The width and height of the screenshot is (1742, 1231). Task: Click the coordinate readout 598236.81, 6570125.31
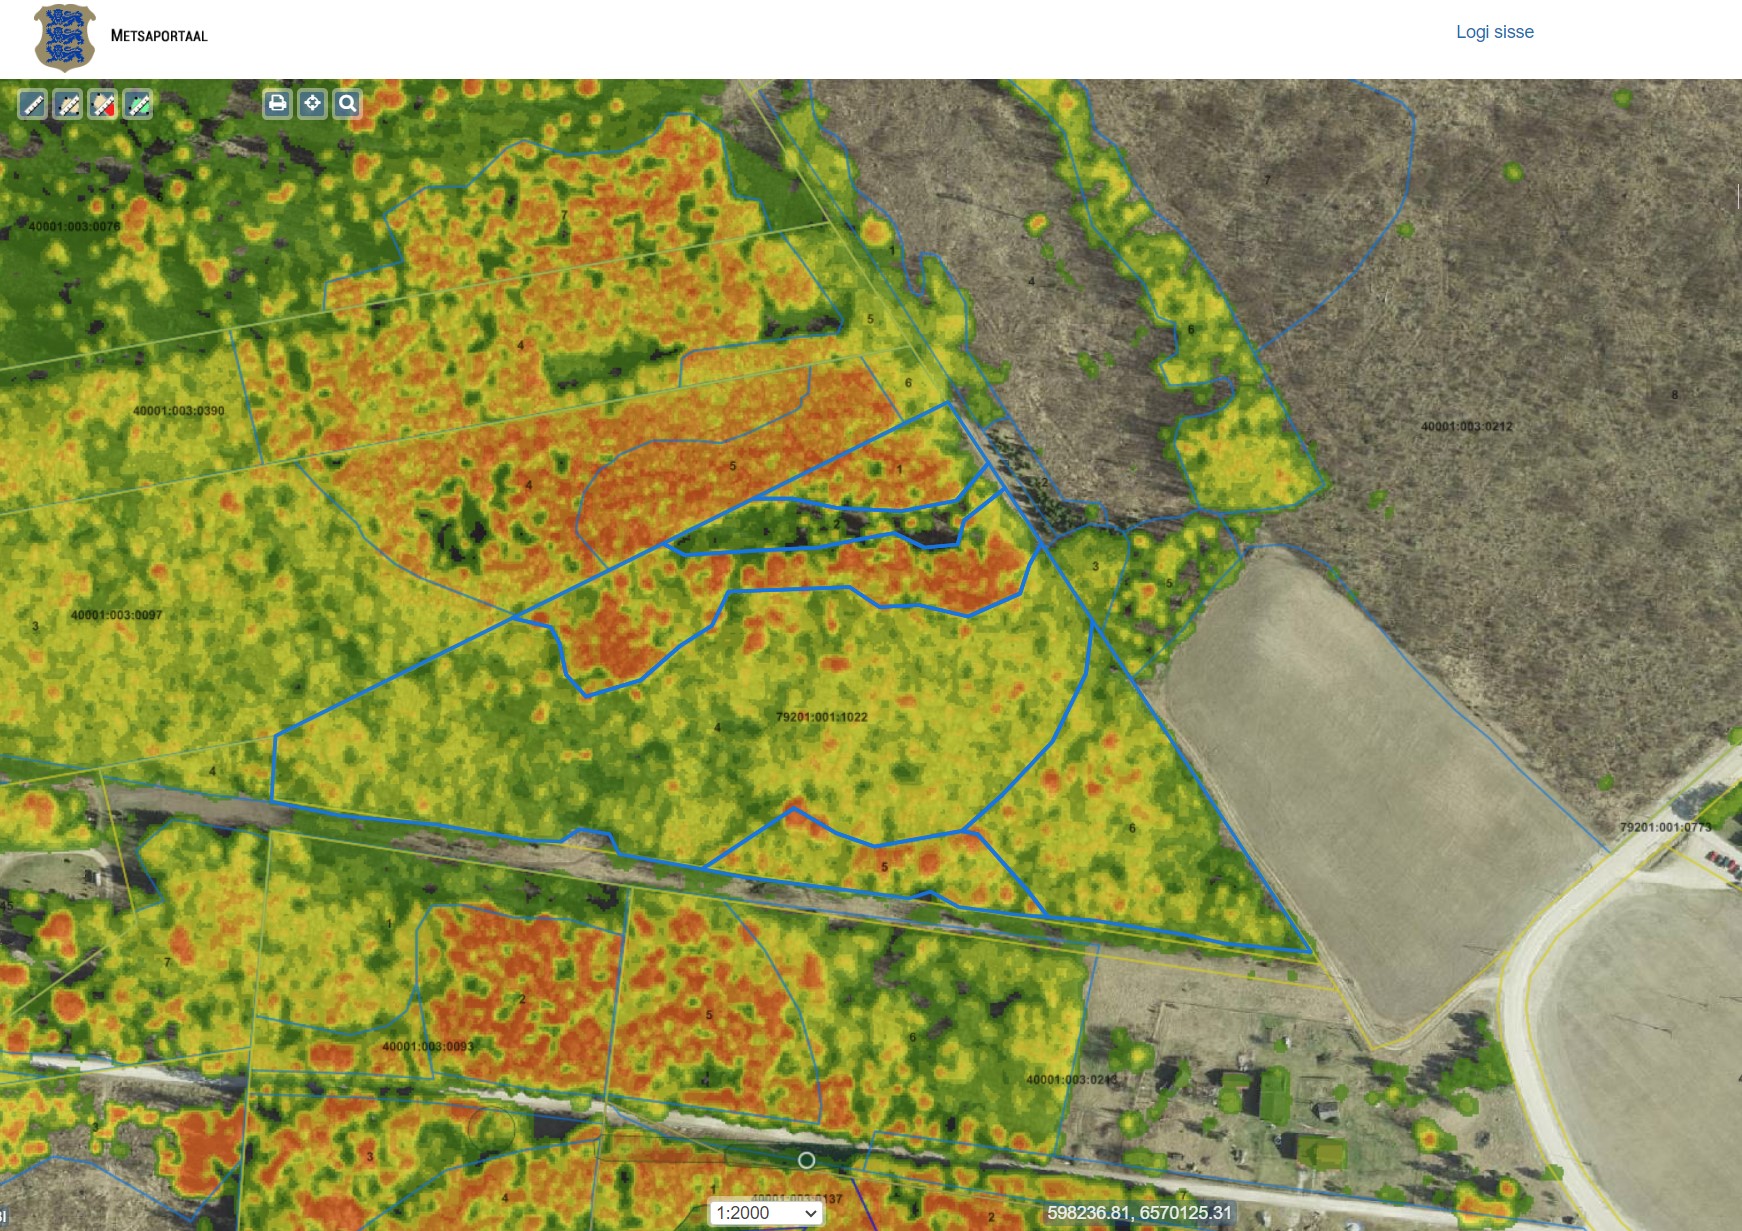pos(1139,1213)
